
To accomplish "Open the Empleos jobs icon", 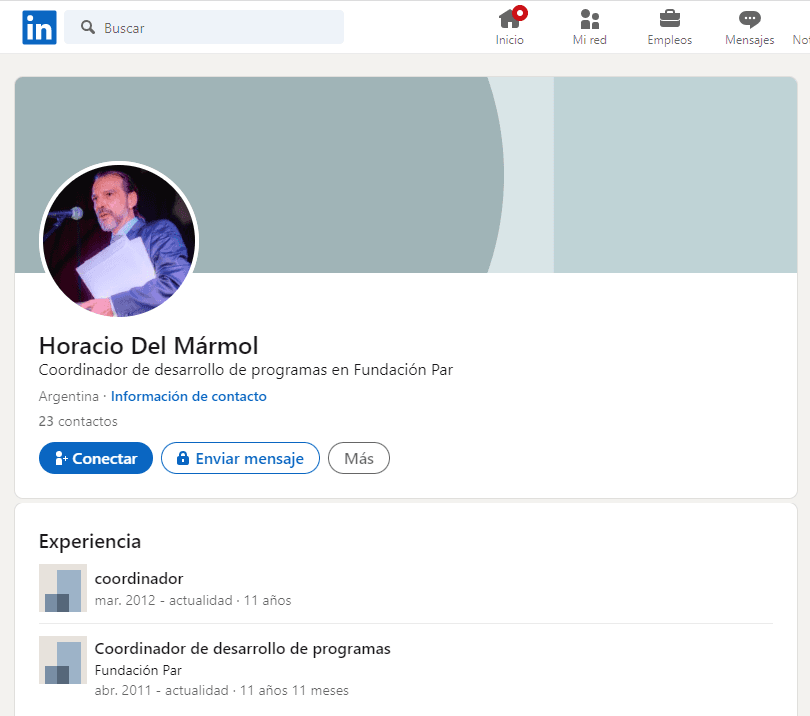I will (x=669, y=20).
